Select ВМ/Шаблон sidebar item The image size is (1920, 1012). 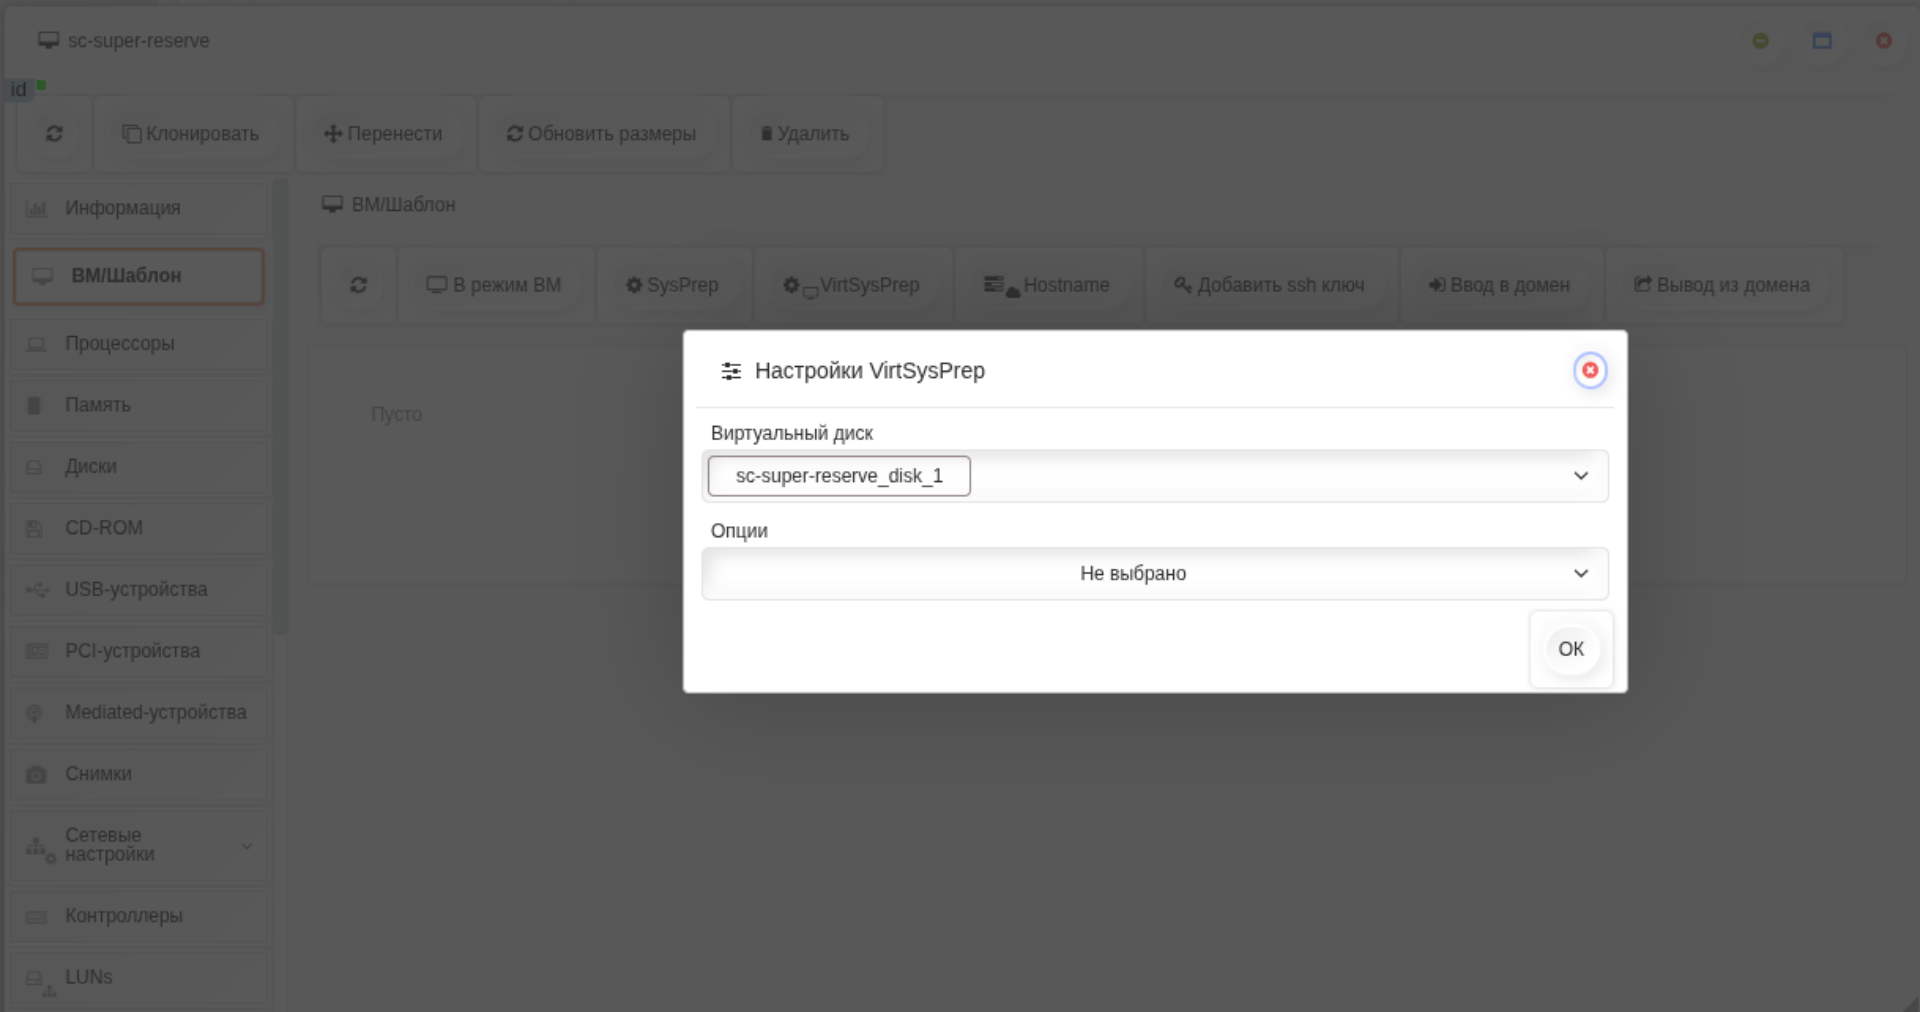pos(139,276)
